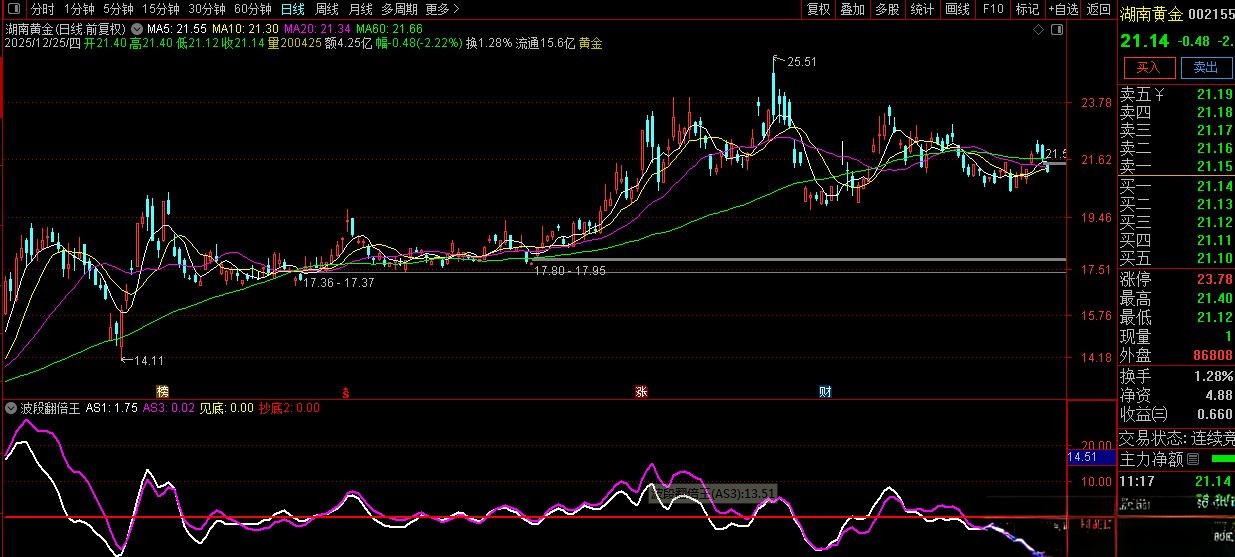The height and width of the screenshot is (557, 1235).
Task: Open the 更多 periods expander
Action: (442, 9)
